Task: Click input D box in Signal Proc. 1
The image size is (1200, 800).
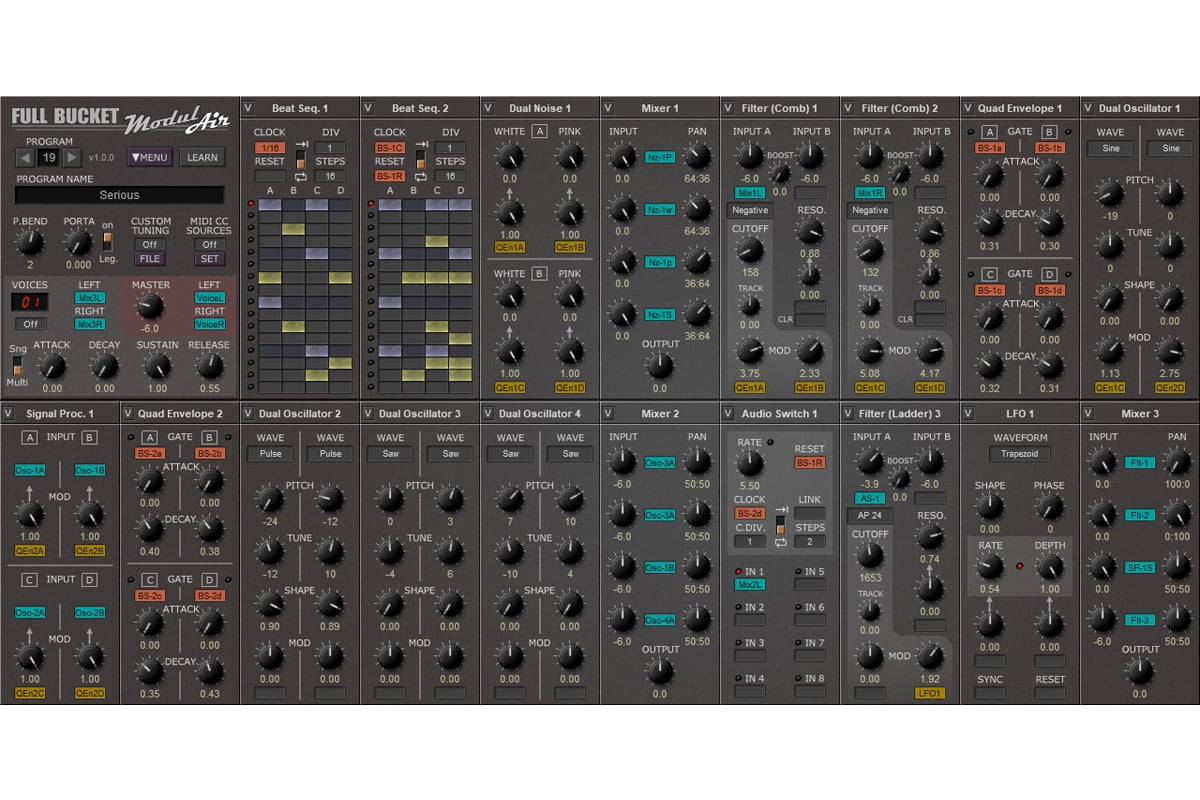Action: click(90, 579)
